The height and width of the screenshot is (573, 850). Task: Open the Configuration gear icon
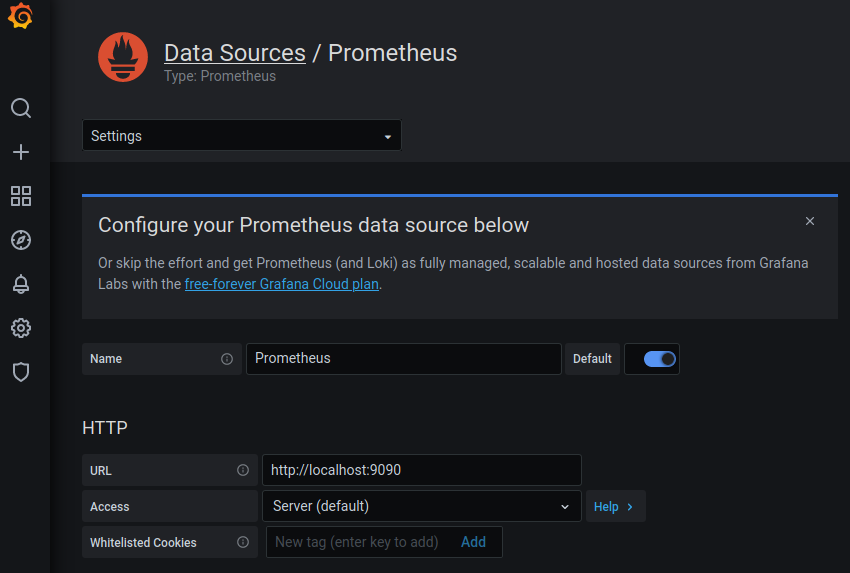[21, 328]
